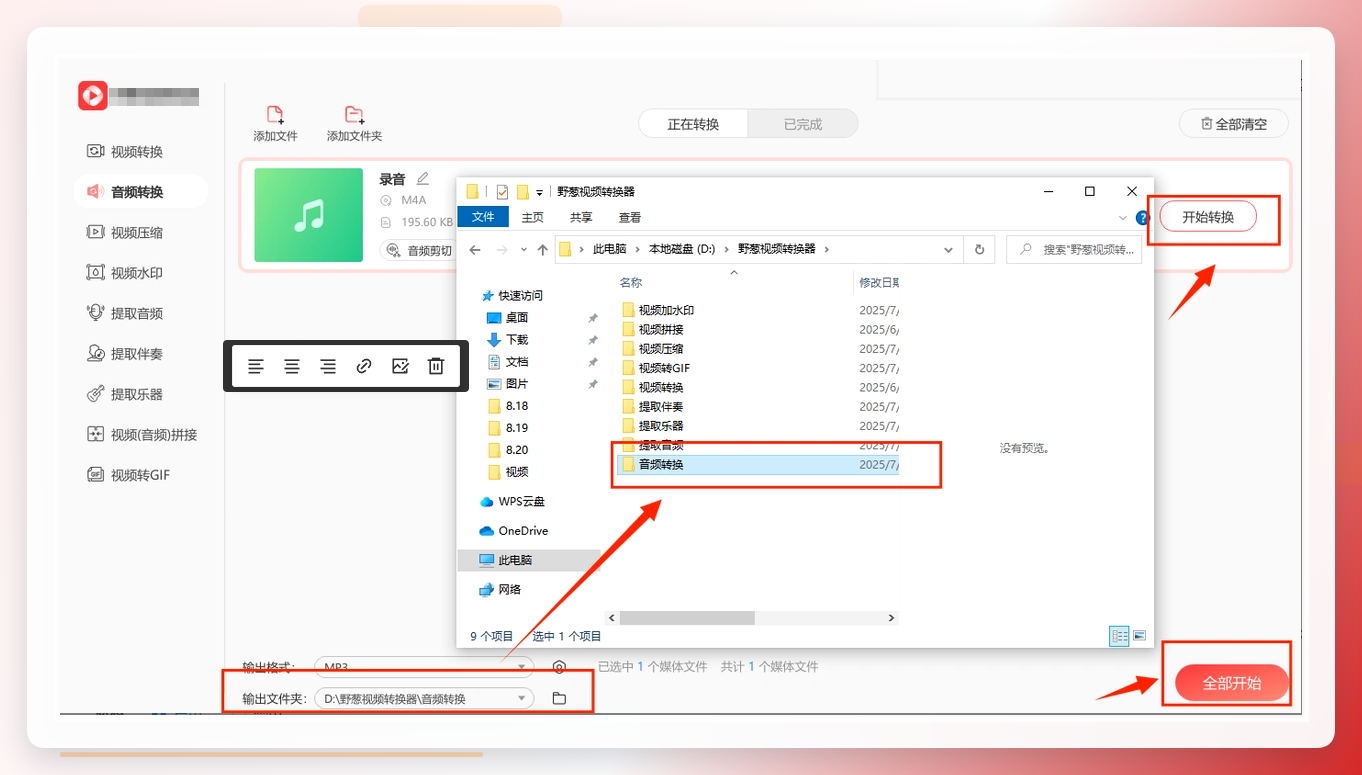1362x775 pixels.
Task: Click the browse folder icon beside the output folder
Action: pos(559,698)
